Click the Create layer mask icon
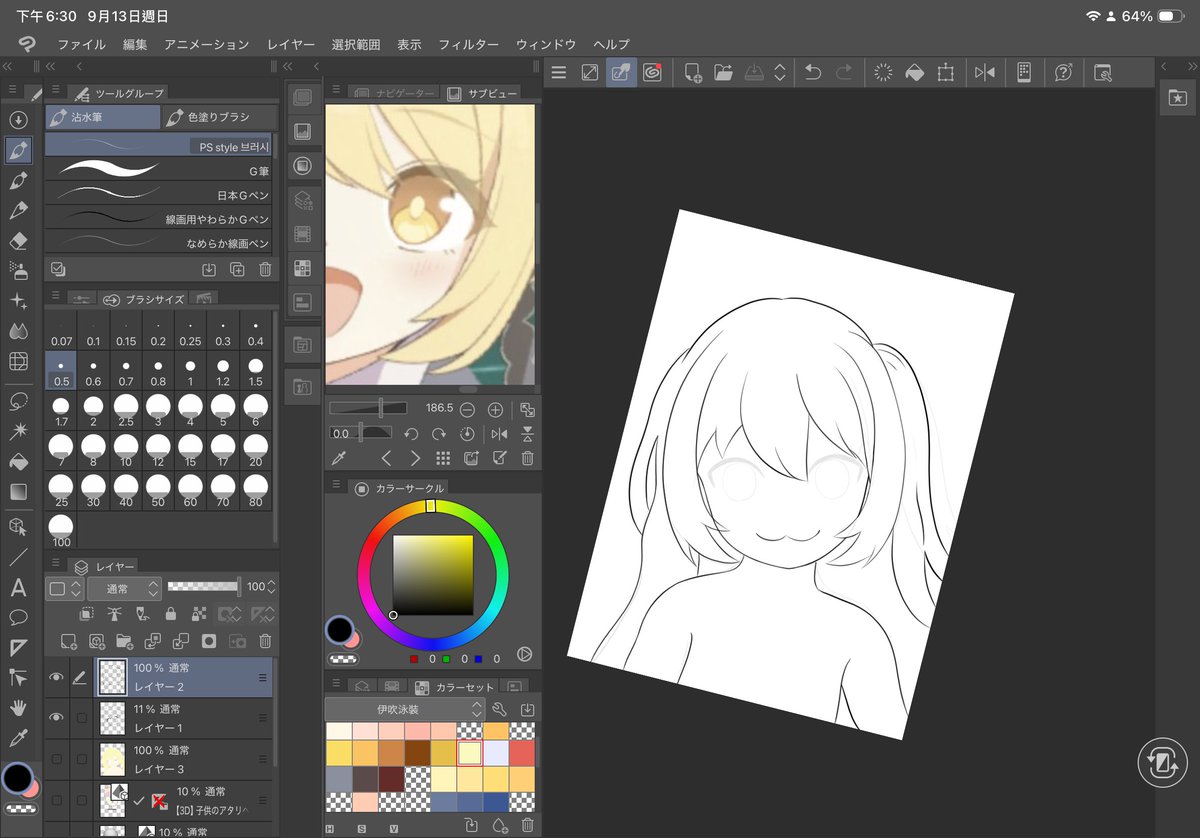 209,641
